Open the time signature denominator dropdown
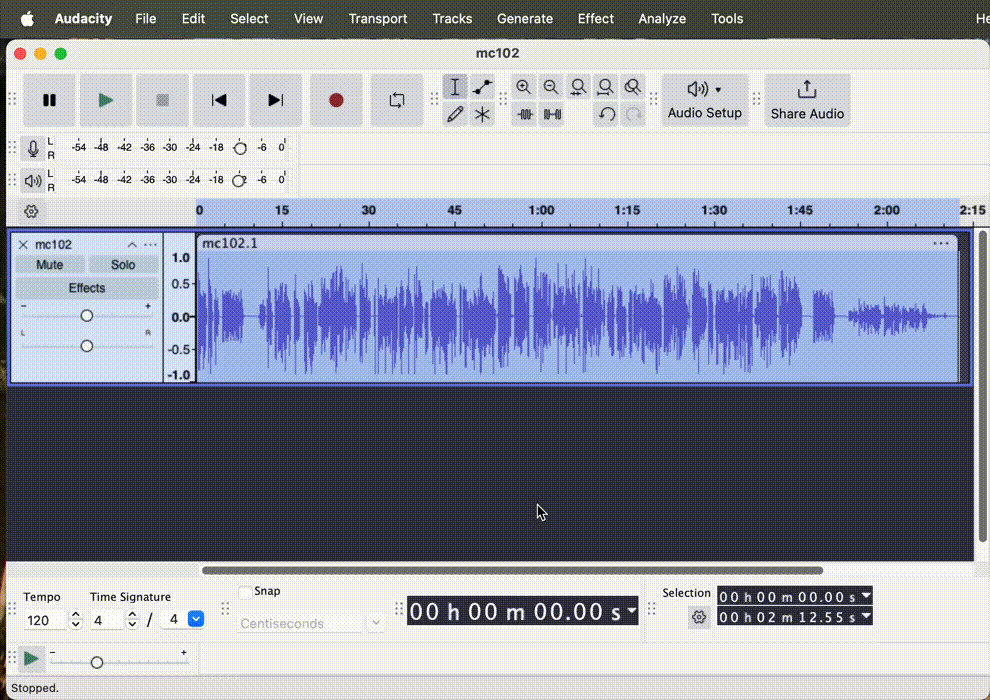Viewport: 990px width, 700px height. click(196, 619)
